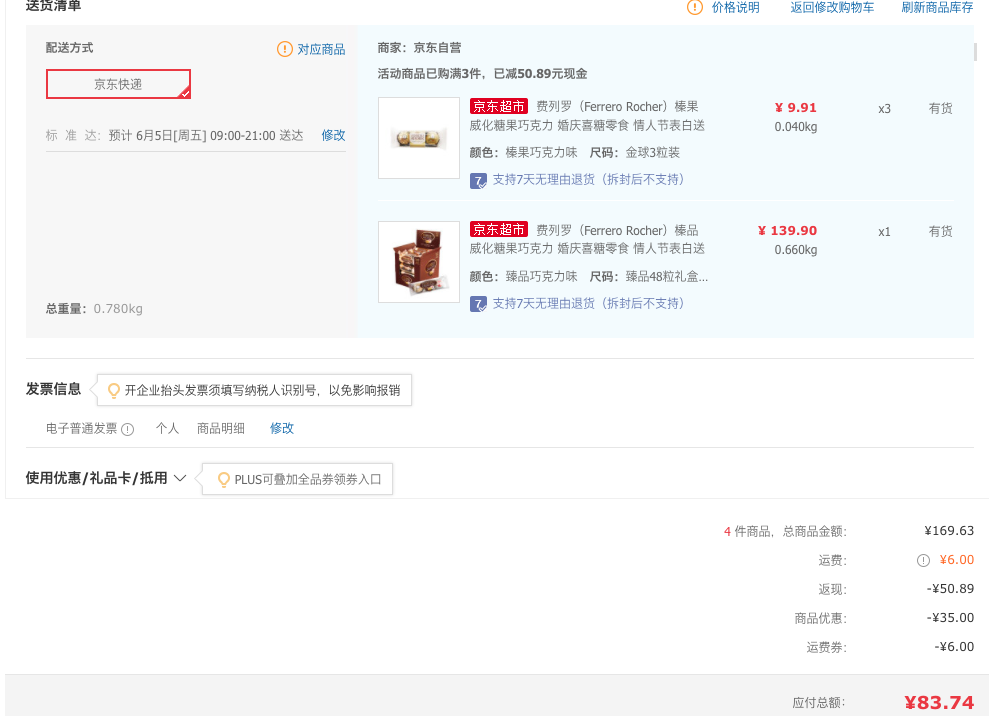Viewport: 989px width, 716px height.
Task: Open 价格说明 link
Action: pos(735,8)
